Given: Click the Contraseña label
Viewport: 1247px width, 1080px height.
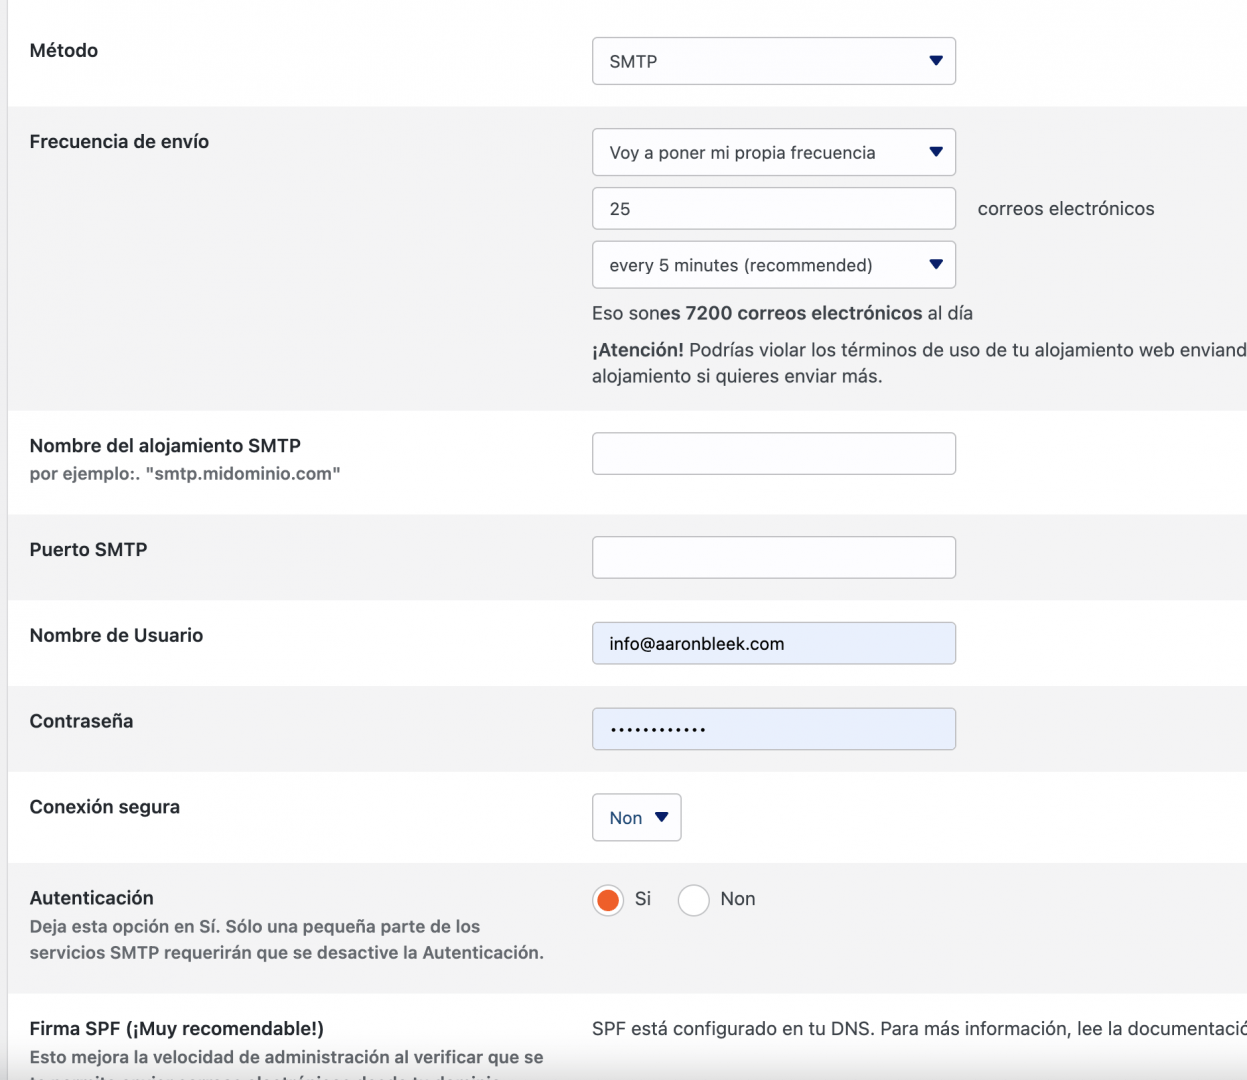Looking at the screenshot, I should pos(81,722).
